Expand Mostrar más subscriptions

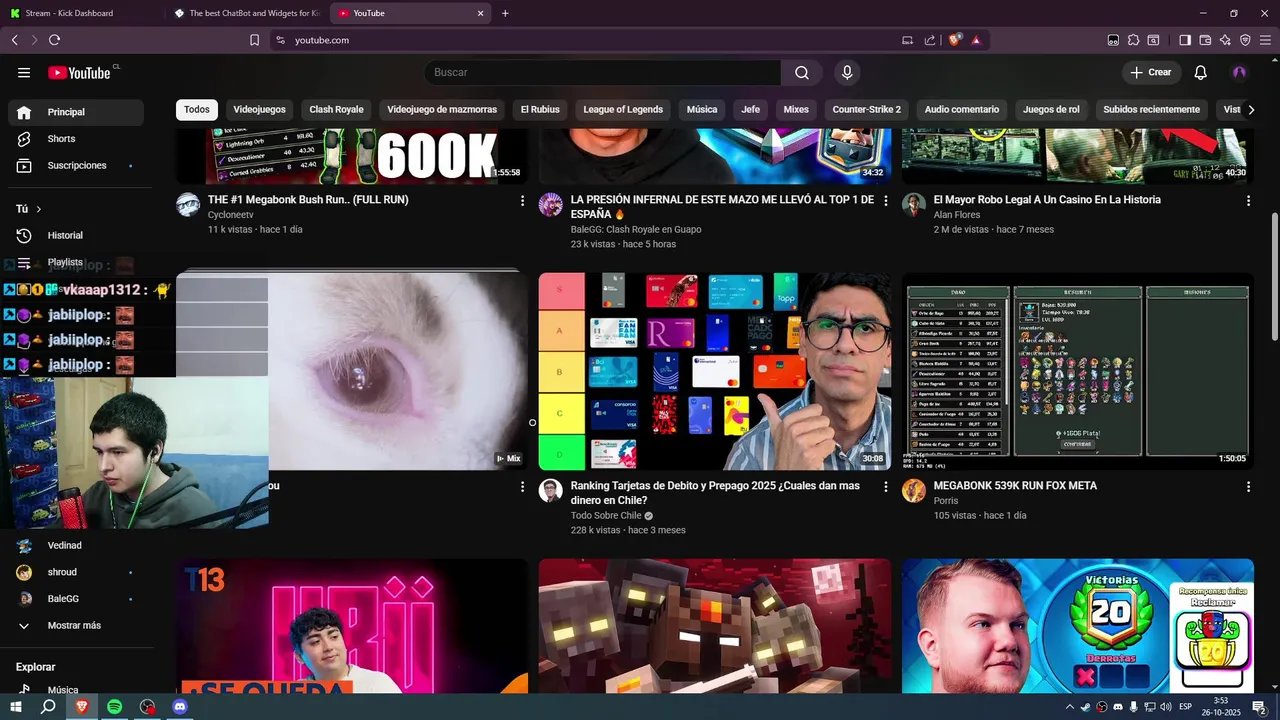tap(76, 625)
